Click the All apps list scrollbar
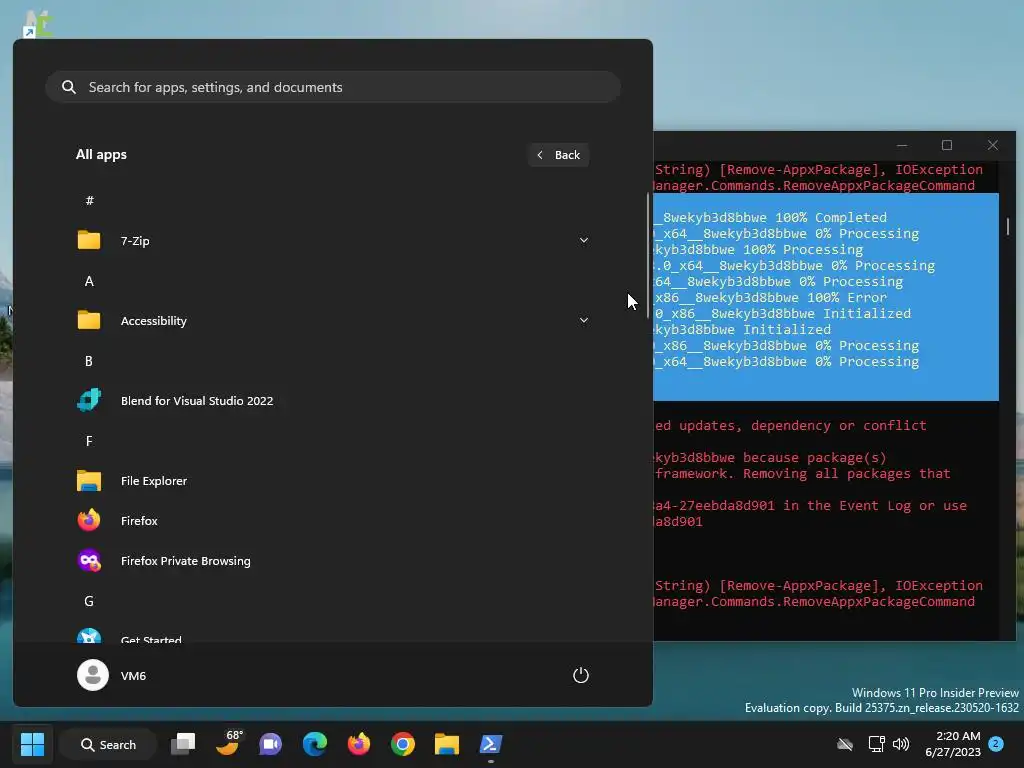This screenshot has height=768, width=1024. point(648,255)
